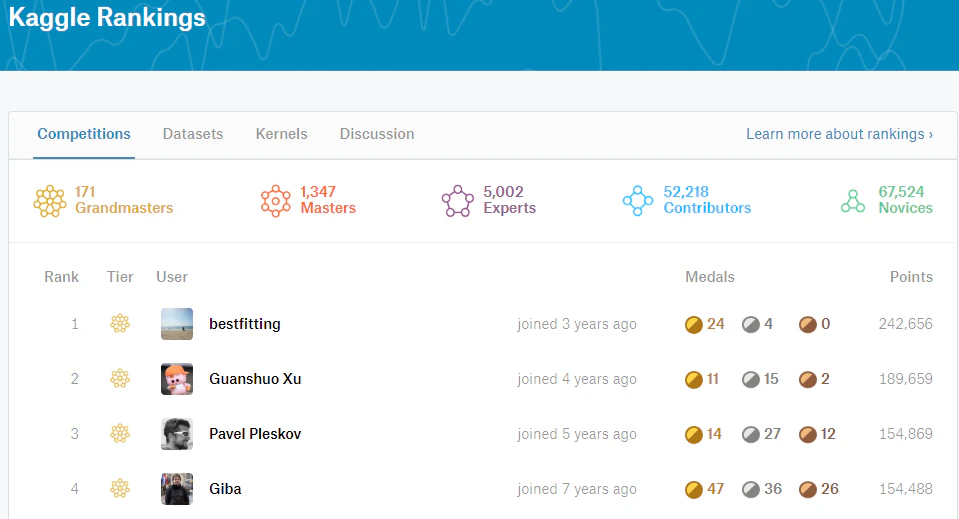Click Guanshuo Xu's bronze medal icon
Screen dimensions: 959x519
coord(808,380)
